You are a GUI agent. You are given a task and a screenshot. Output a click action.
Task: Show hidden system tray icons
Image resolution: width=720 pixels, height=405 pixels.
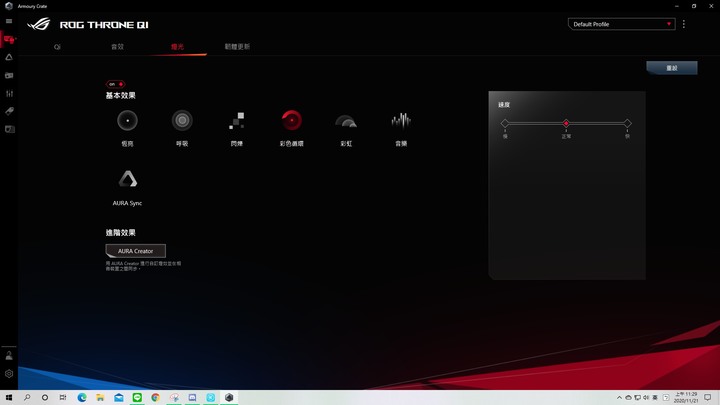619,398
